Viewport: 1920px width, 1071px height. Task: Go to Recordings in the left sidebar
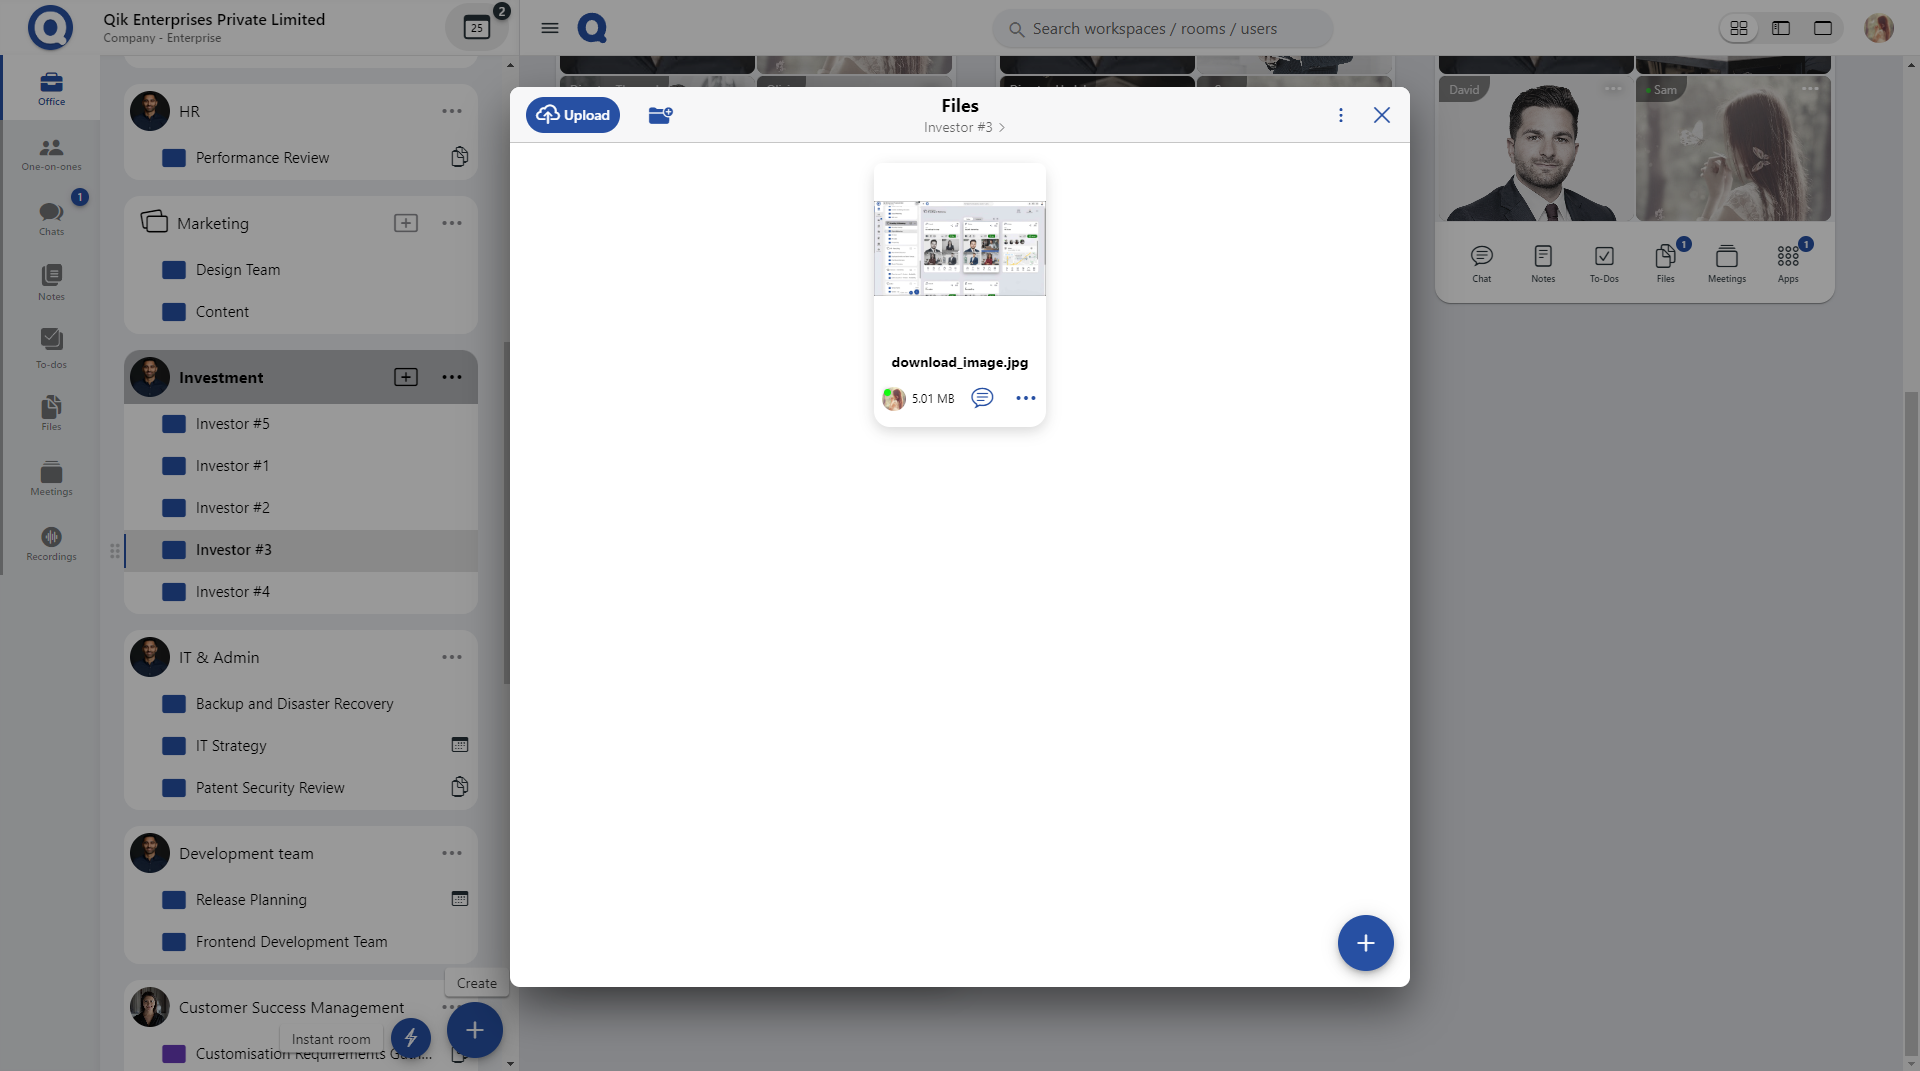[51, 543]
